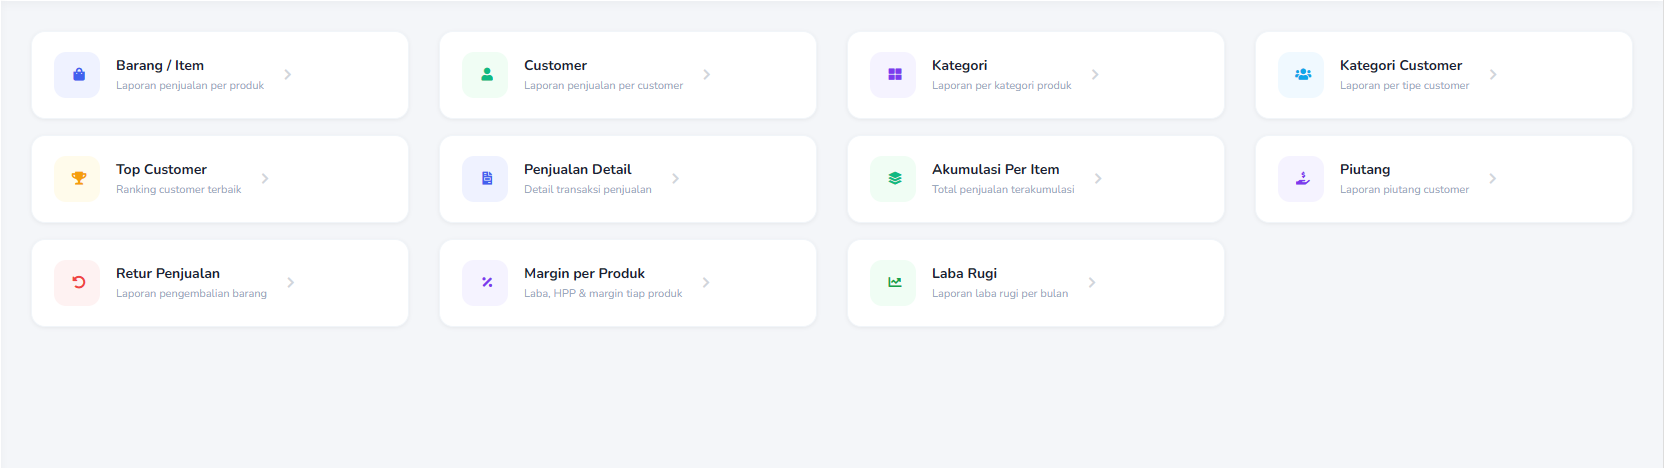Click the chart line icon for Laba Rugi
1666x468 pixels.
click(894, 283)
